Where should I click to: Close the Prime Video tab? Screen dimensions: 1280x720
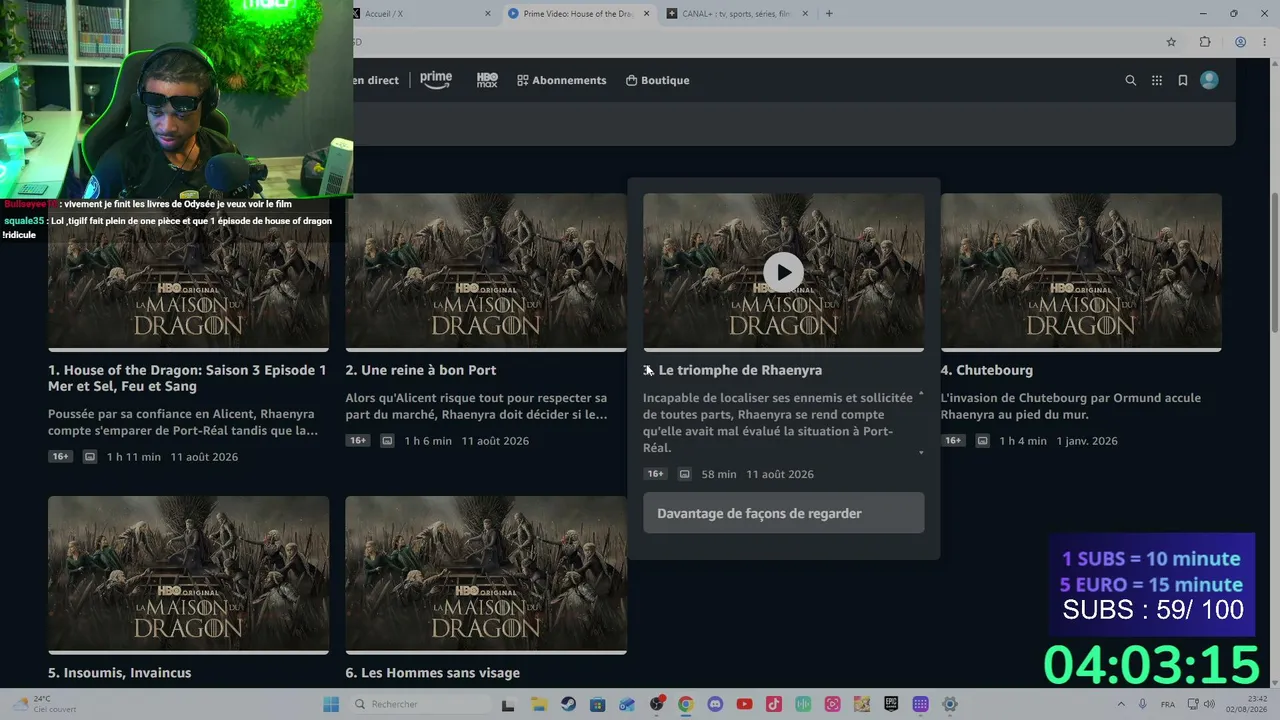point(646,14)
